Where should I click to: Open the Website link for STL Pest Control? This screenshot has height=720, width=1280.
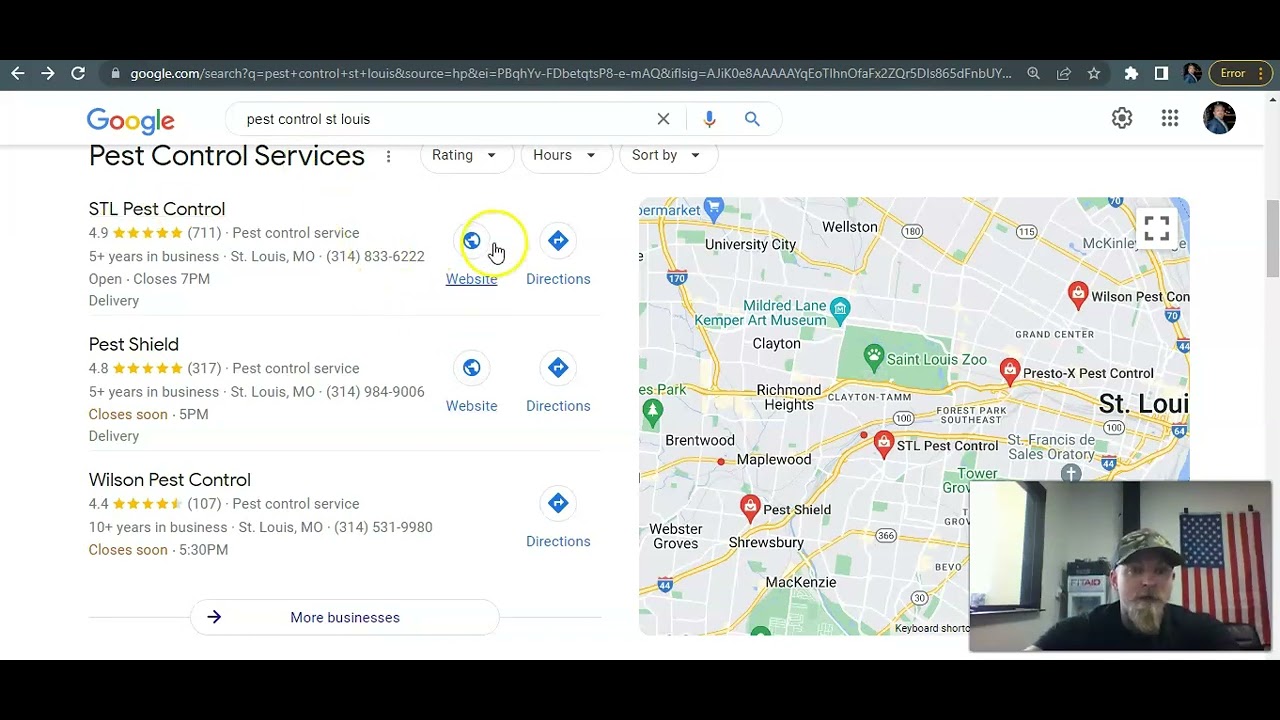471,279
